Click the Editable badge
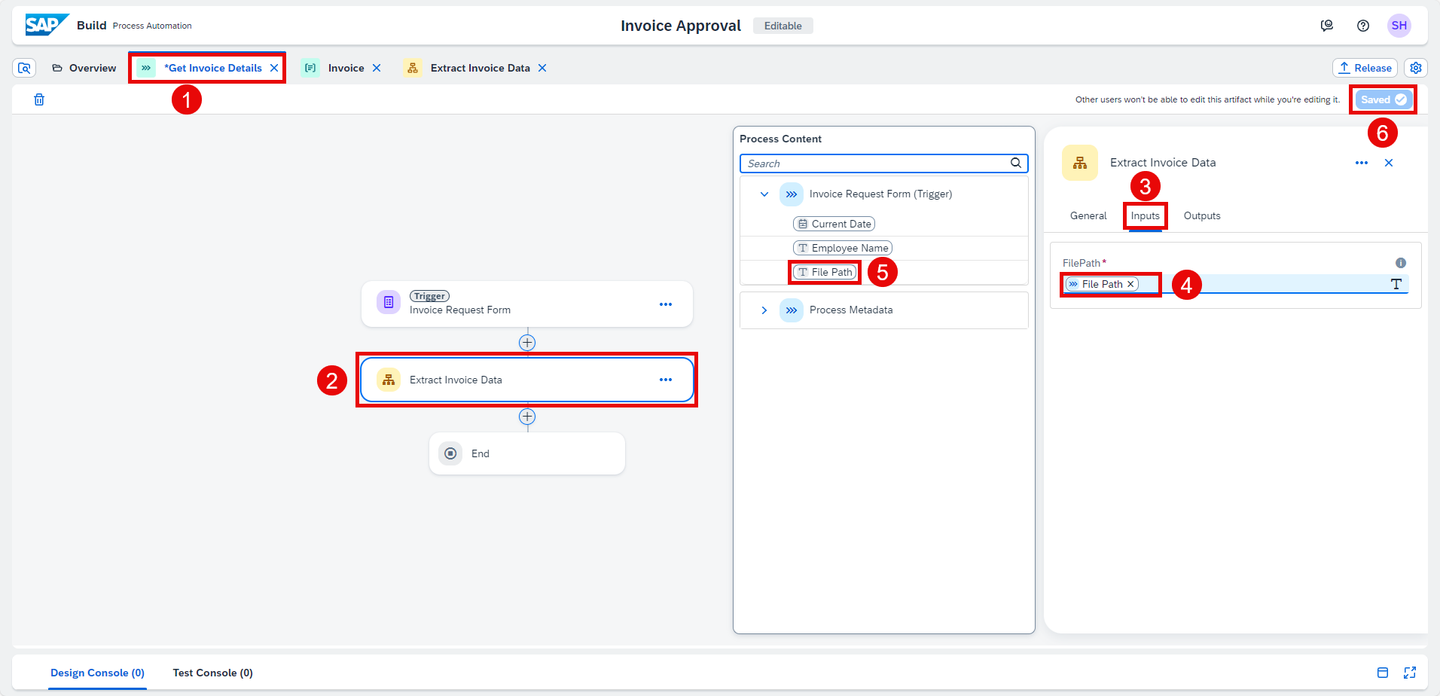This screenshot has height=696, width=1440. [x=783, y=26]
